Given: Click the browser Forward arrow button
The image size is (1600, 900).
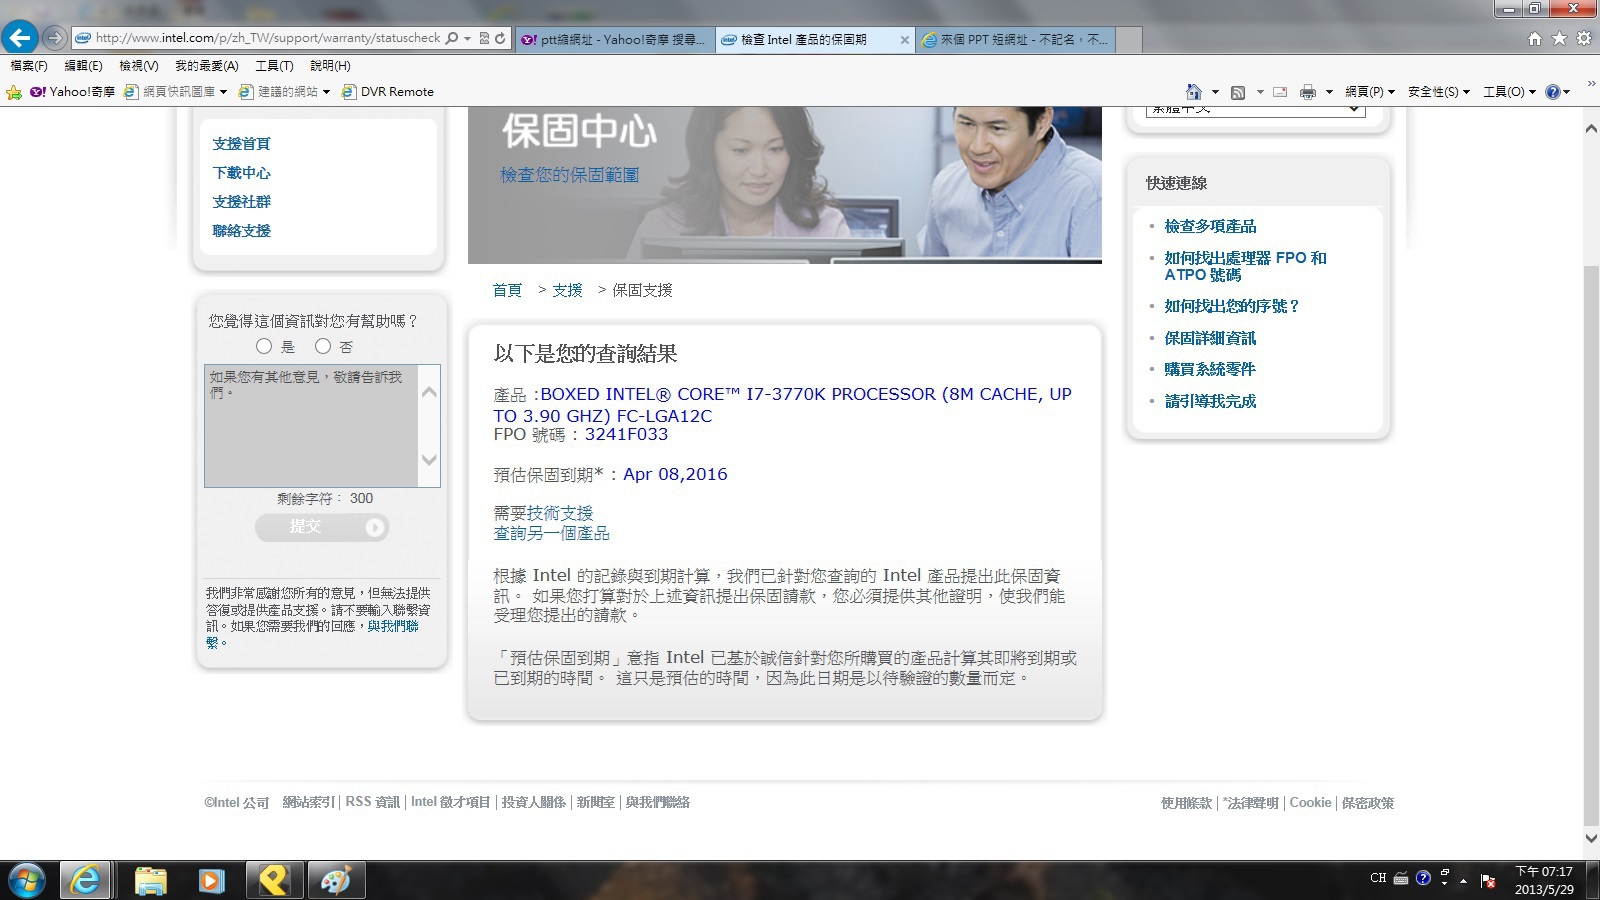Looking at the screenshot, I should (55, 38).
